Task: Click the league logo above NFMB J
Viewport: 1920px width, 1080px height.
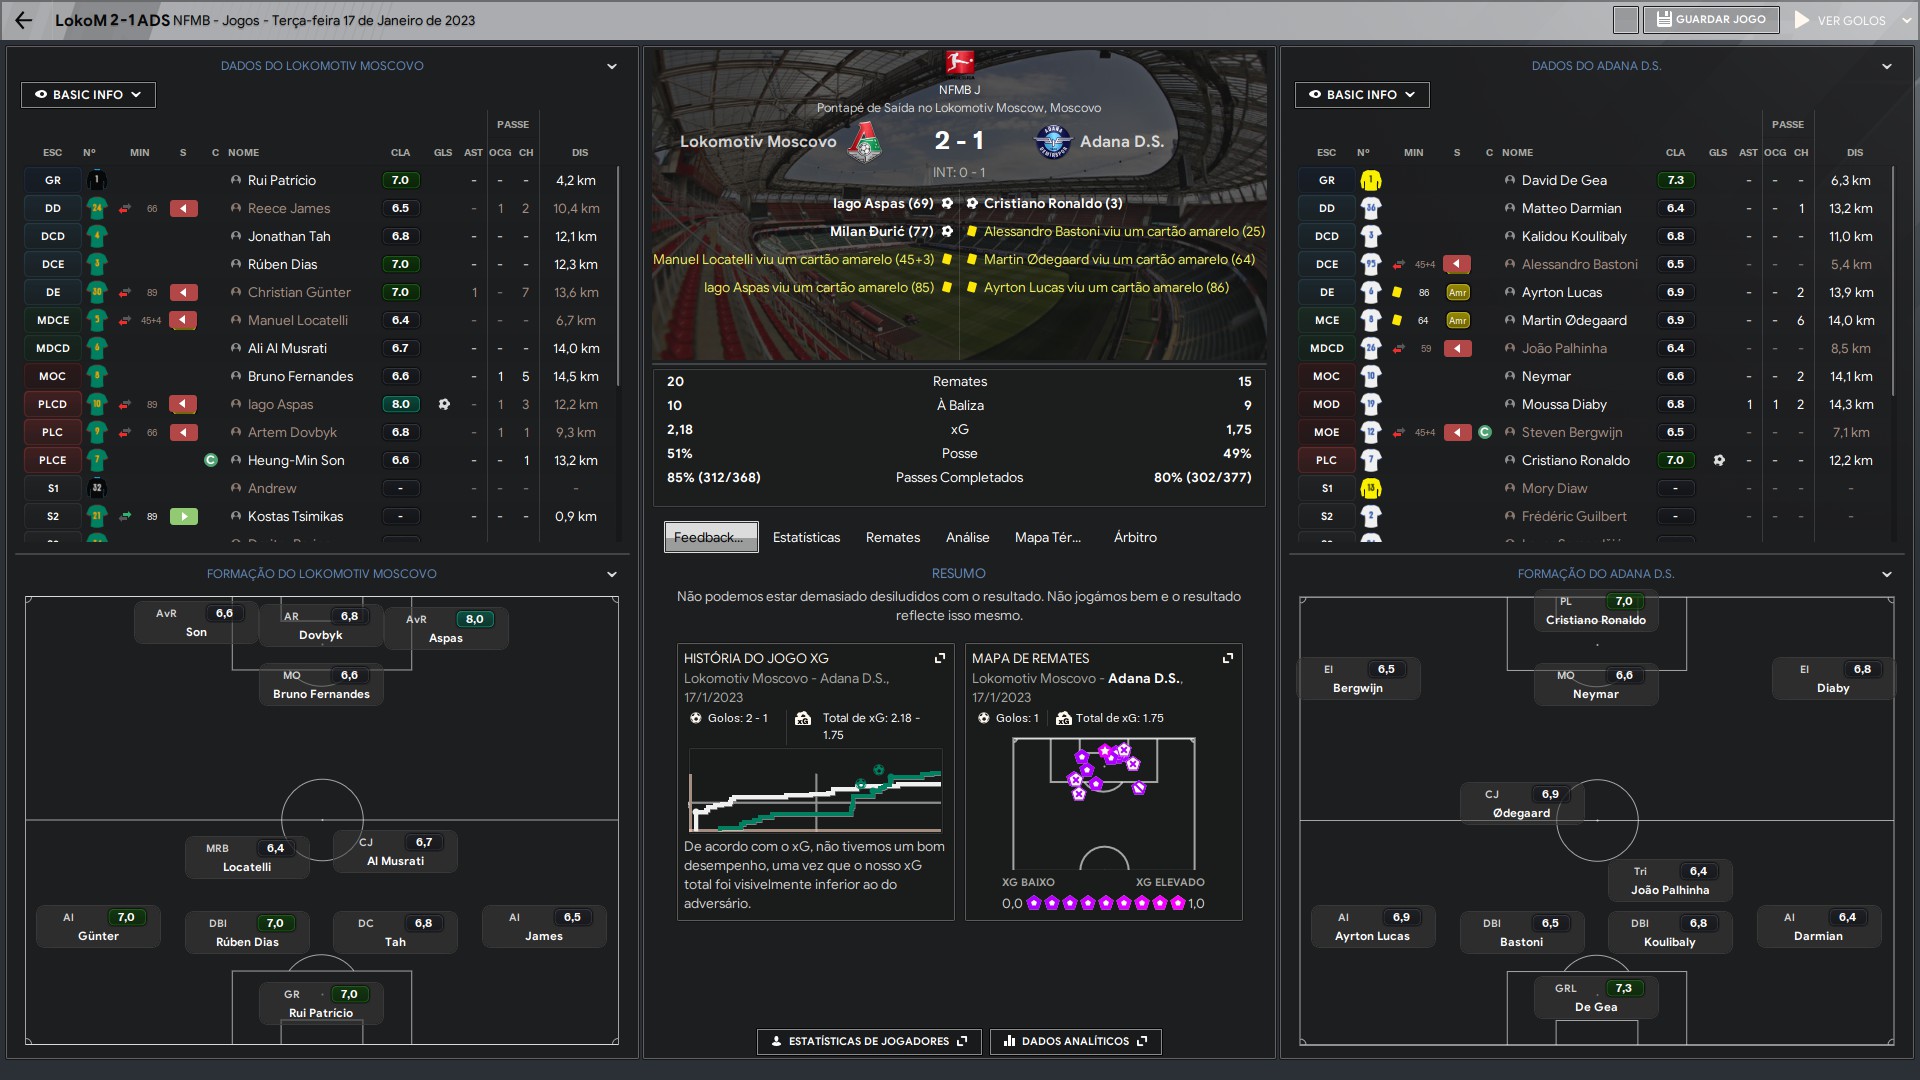Action: click(x=959, y=64)
